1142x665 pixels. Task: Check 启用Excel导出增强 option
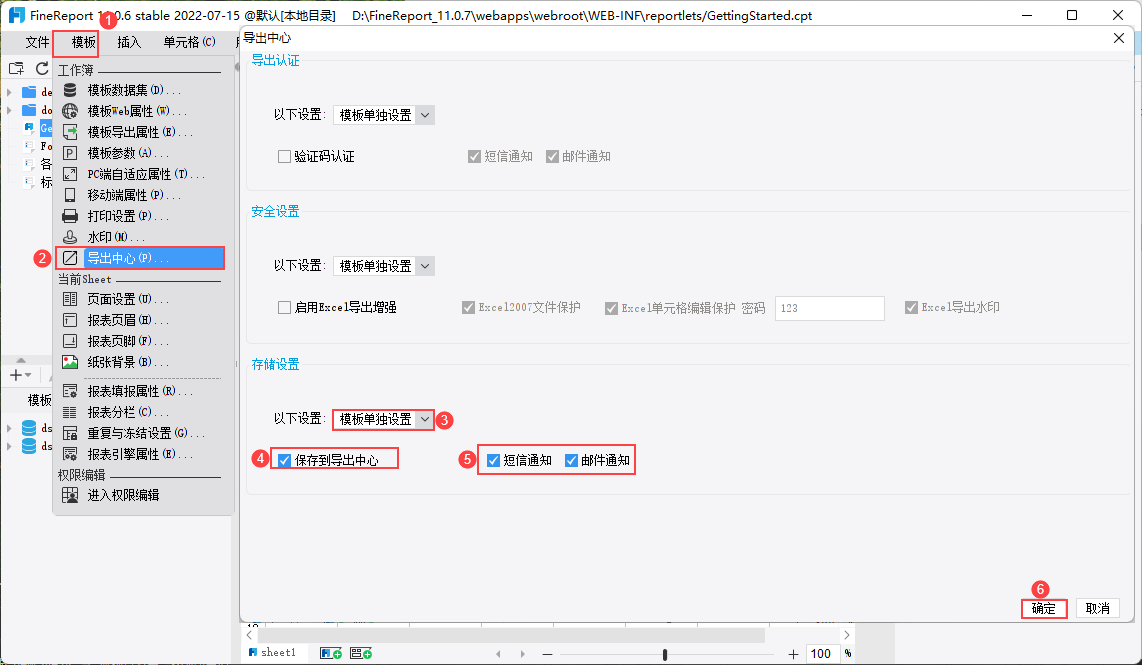pos(285,308)
